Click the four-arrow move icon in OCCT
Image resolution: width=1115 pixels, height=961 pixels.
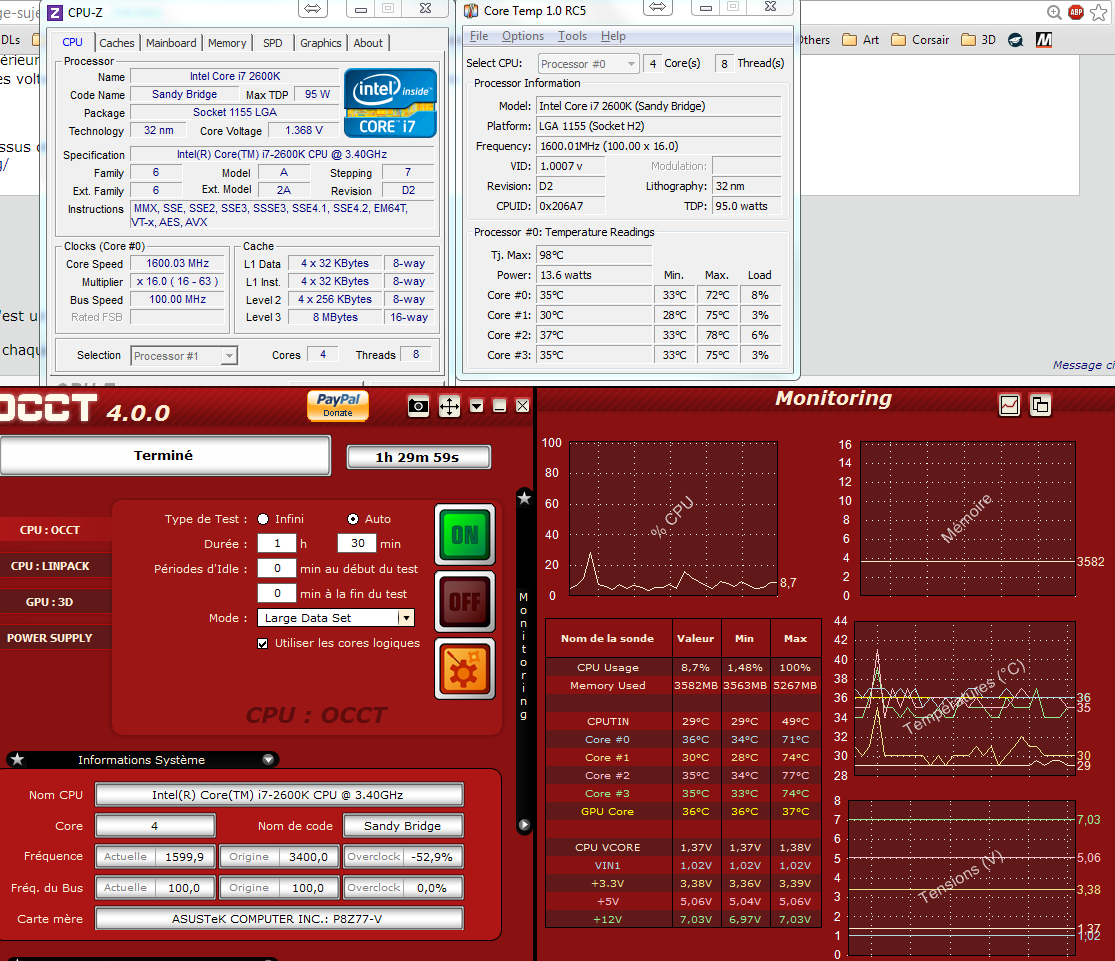(449, 406)
